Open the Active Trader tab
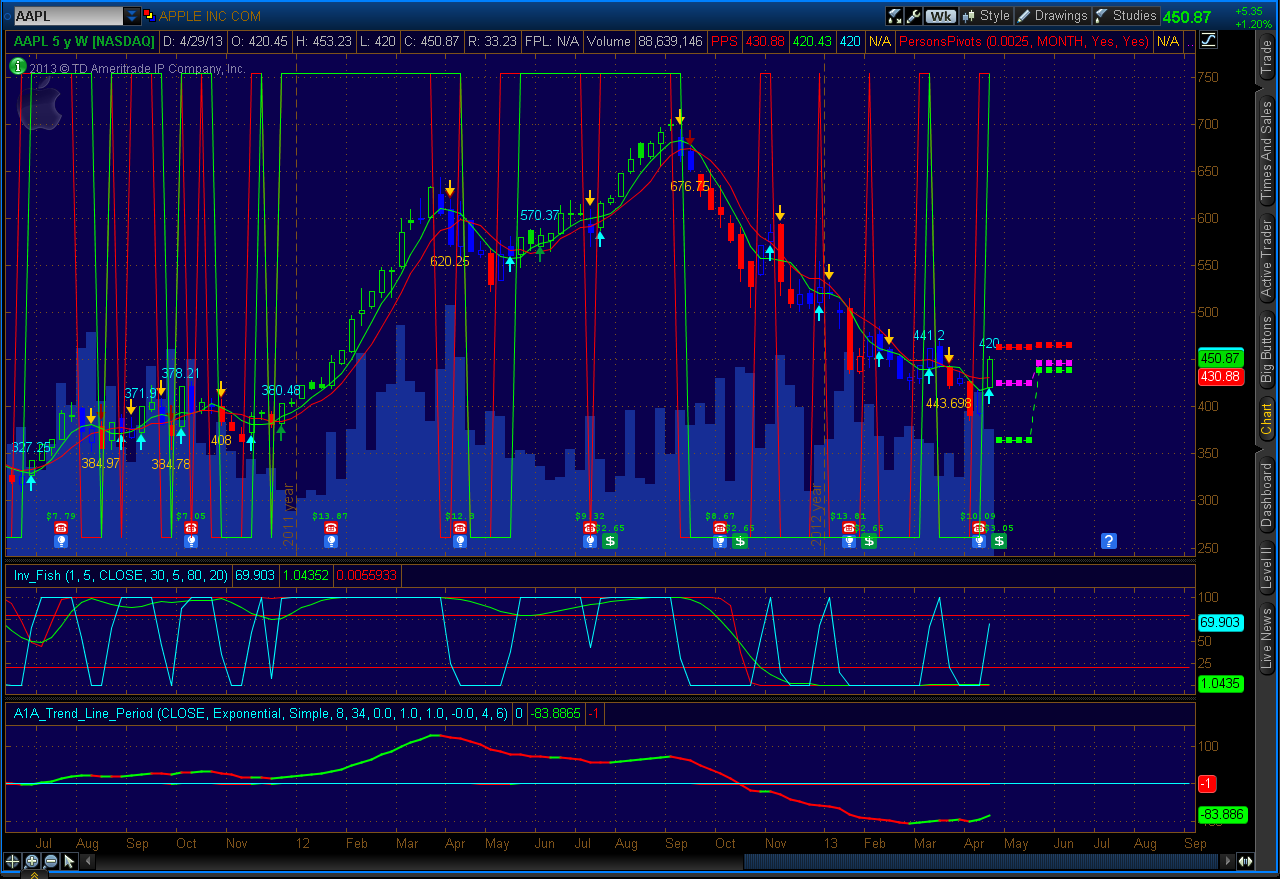 tap(1266, 260)
